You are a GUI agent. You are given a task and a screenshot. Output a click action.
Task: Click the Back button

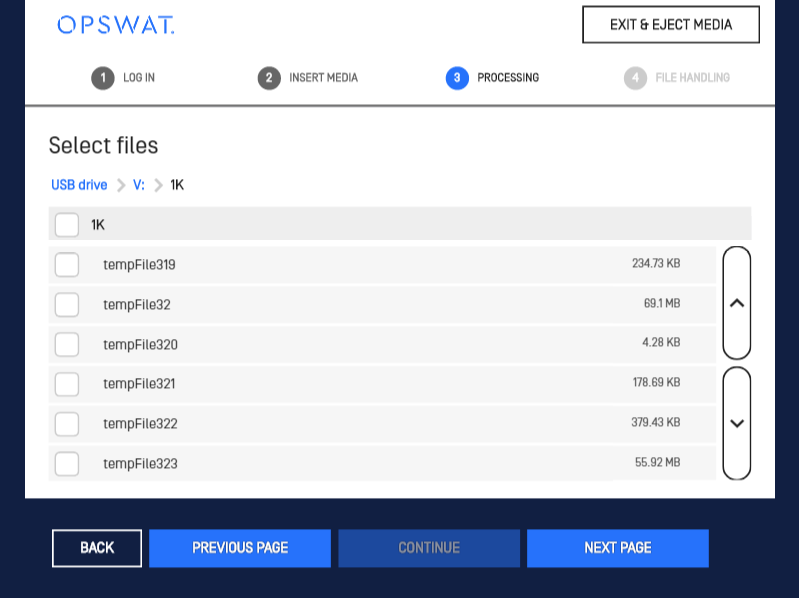click(x=97, y=548)
